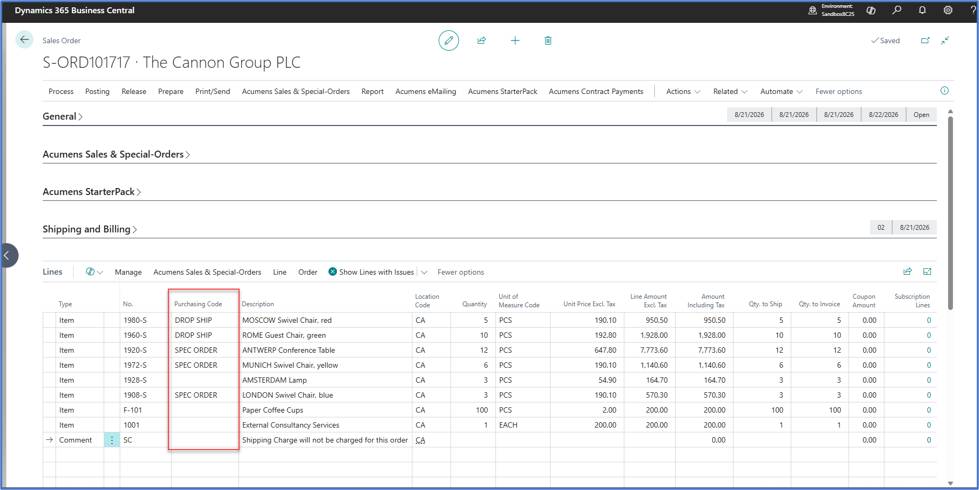Collapse the page with the arrows icon

pyautogui.click(x=945, y=41)
